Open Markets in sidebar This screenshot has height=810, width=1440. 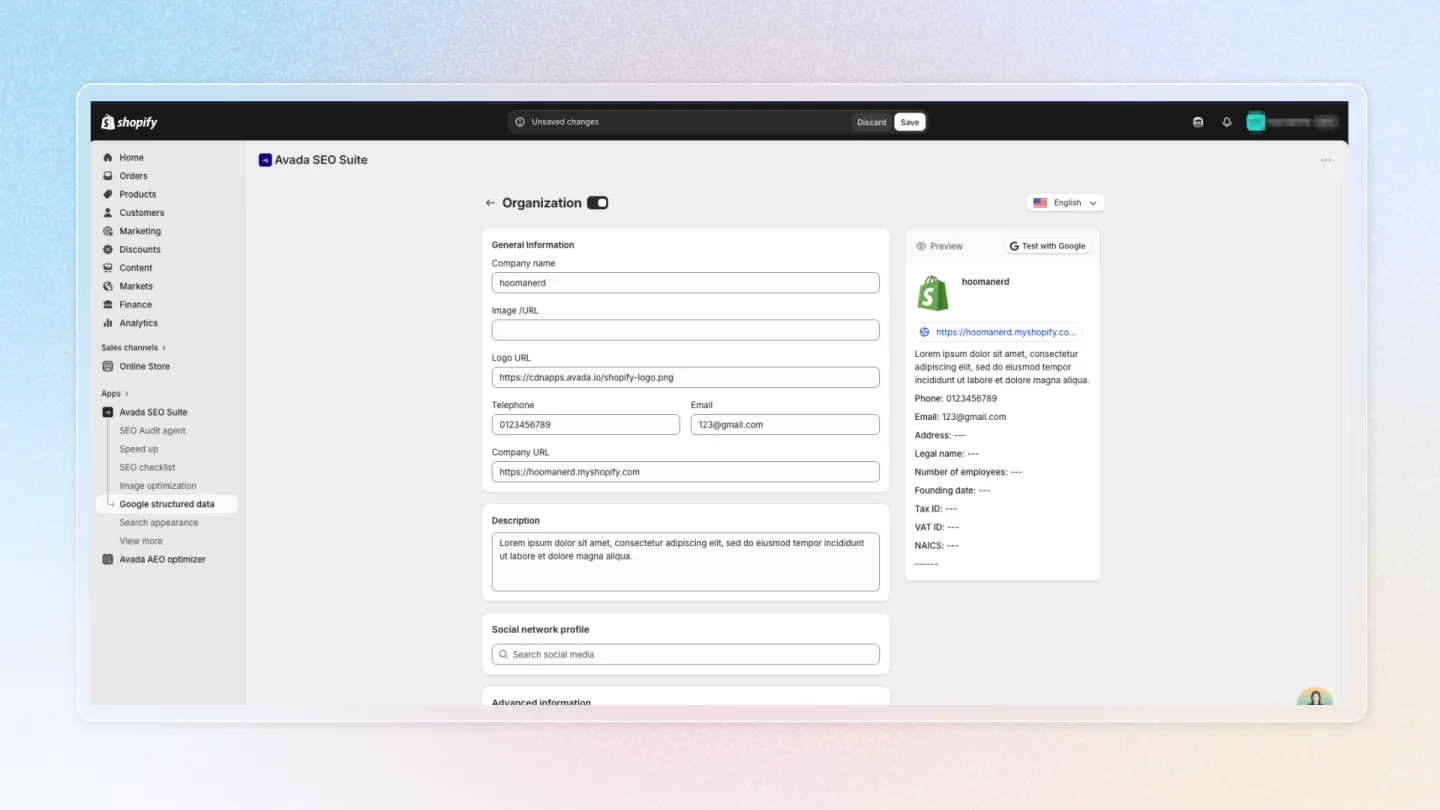click(136, 286)
